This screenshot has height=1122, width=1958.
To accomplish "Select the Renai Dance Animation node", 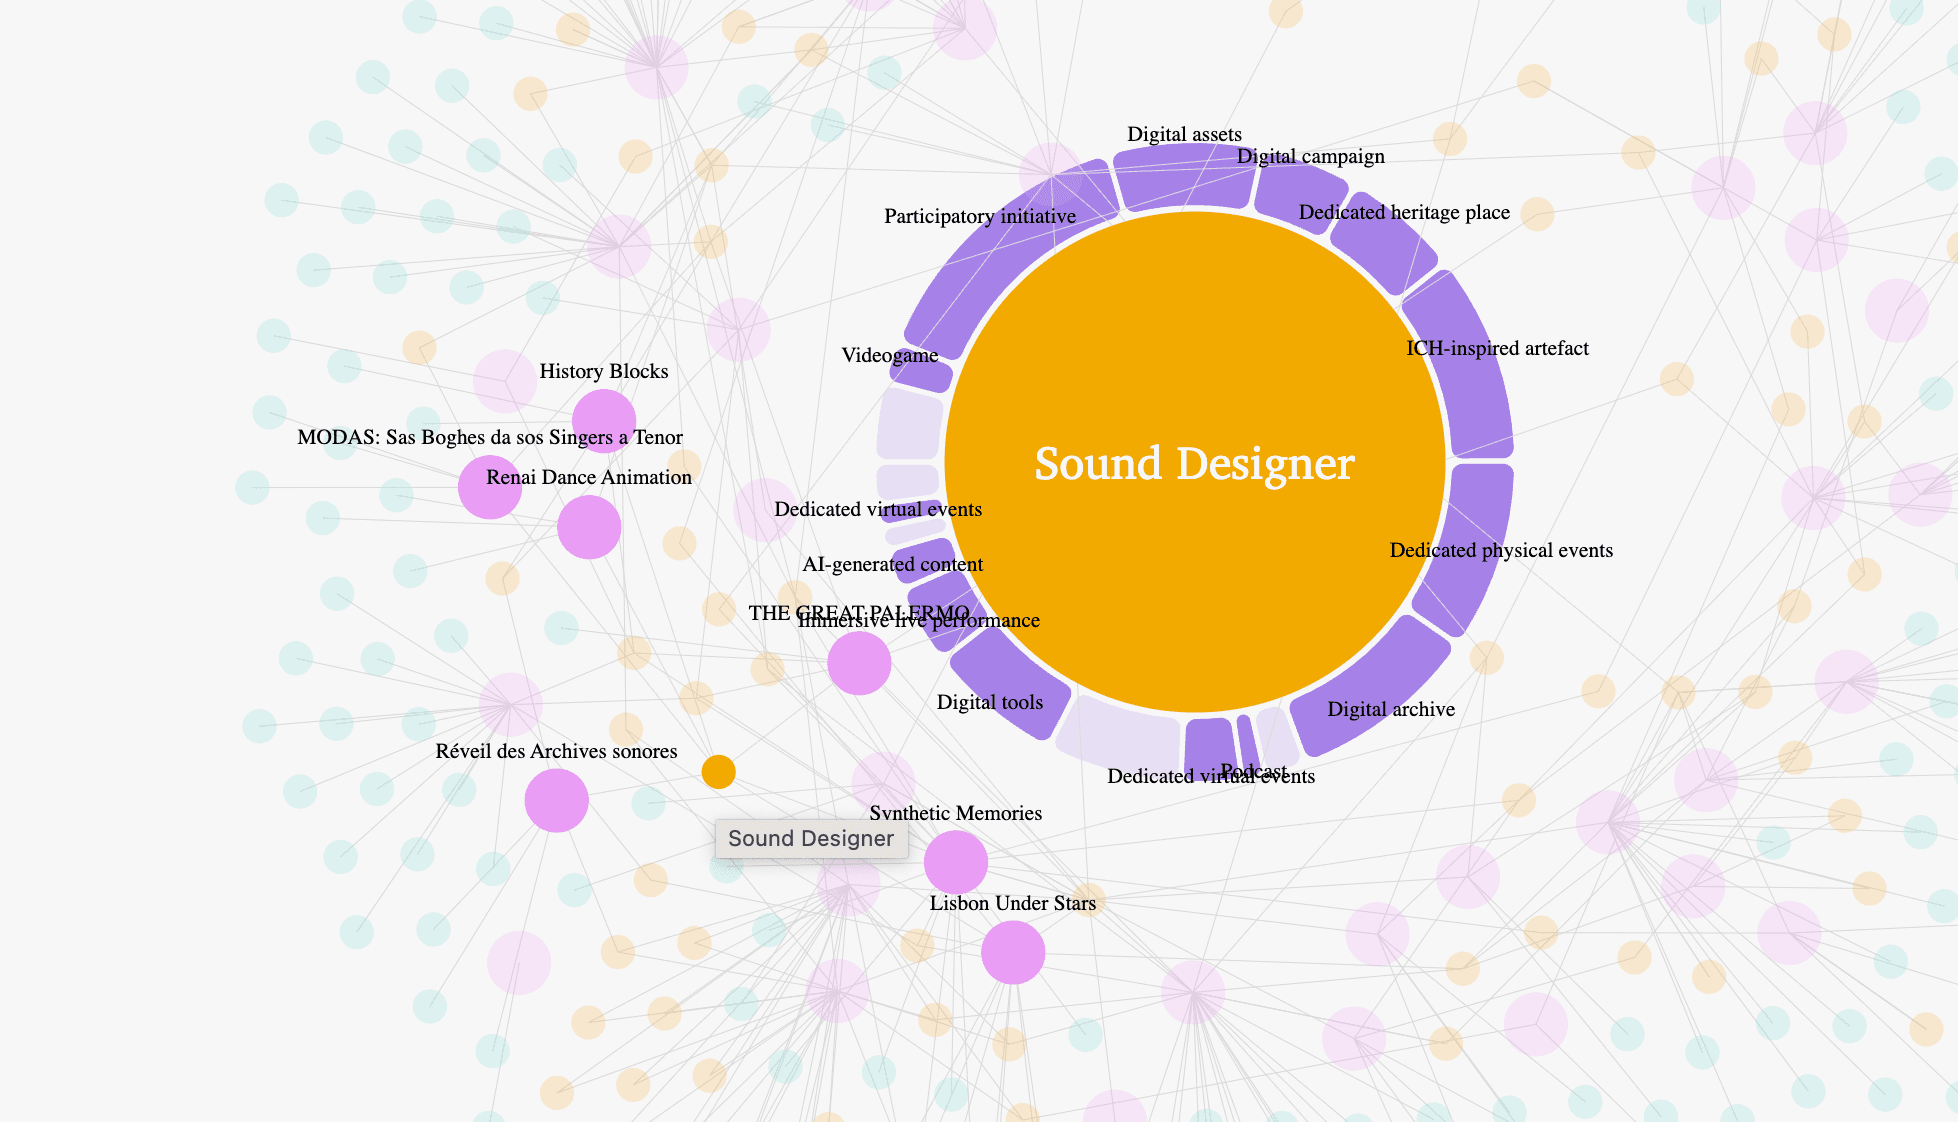I will 589,527.
